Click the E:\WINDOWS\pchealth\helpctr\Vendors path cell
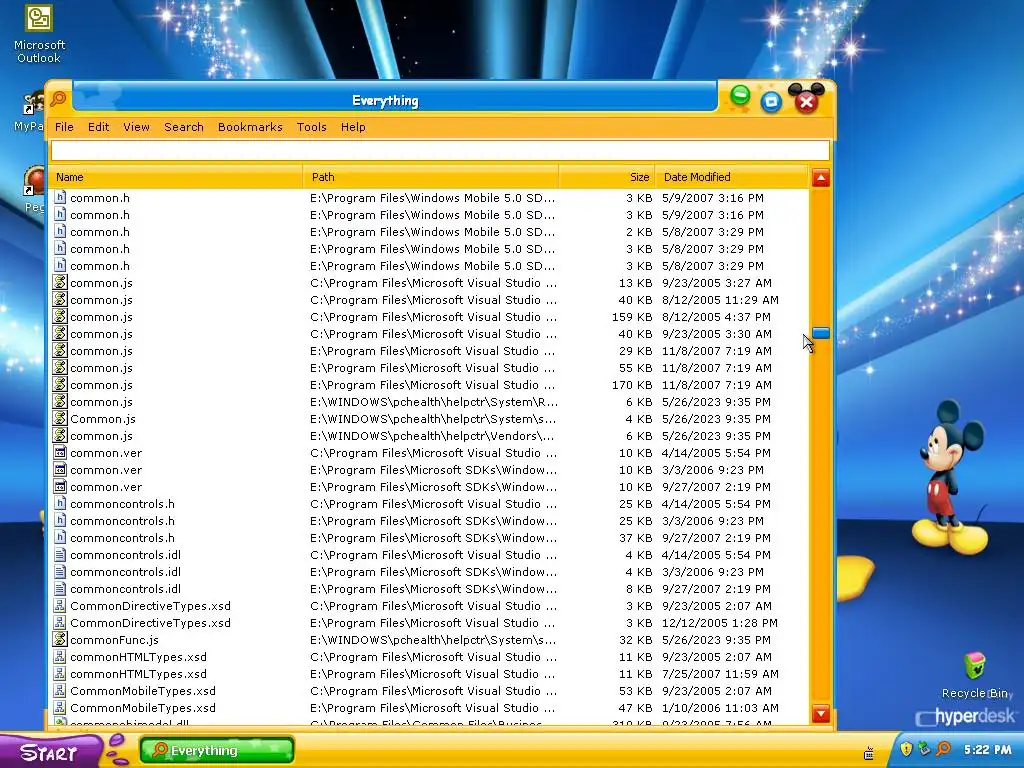The height and width of the screenshot is (768, 1024). [432, 436]
